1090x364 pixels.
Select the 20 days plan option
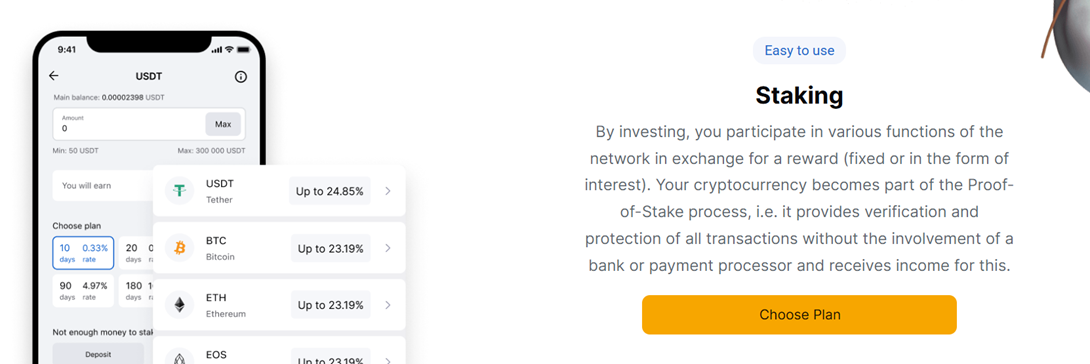point(136,253)
